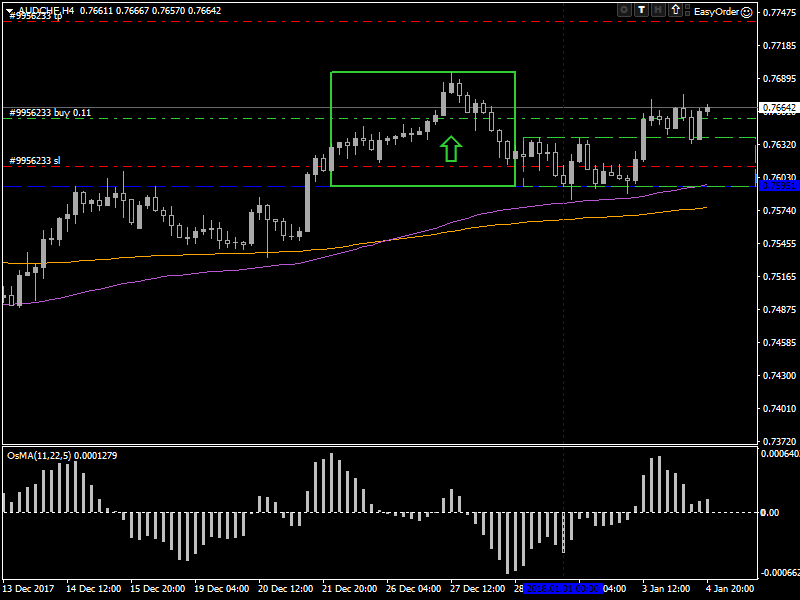Click the green up arrow chart object

451,148
